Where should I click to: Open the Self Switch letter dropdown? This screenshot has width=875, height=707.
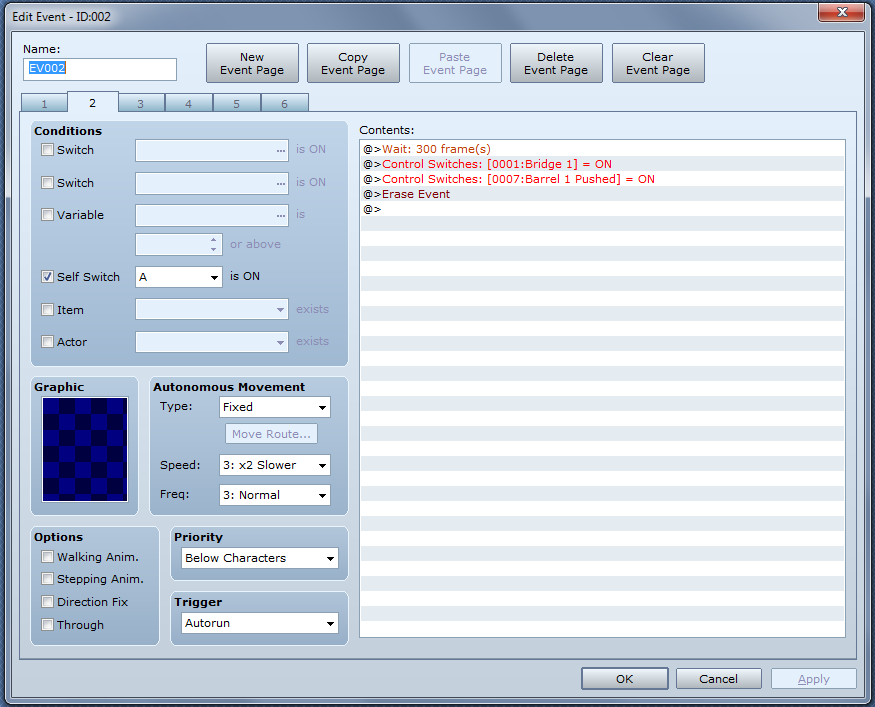coord(179,277)
